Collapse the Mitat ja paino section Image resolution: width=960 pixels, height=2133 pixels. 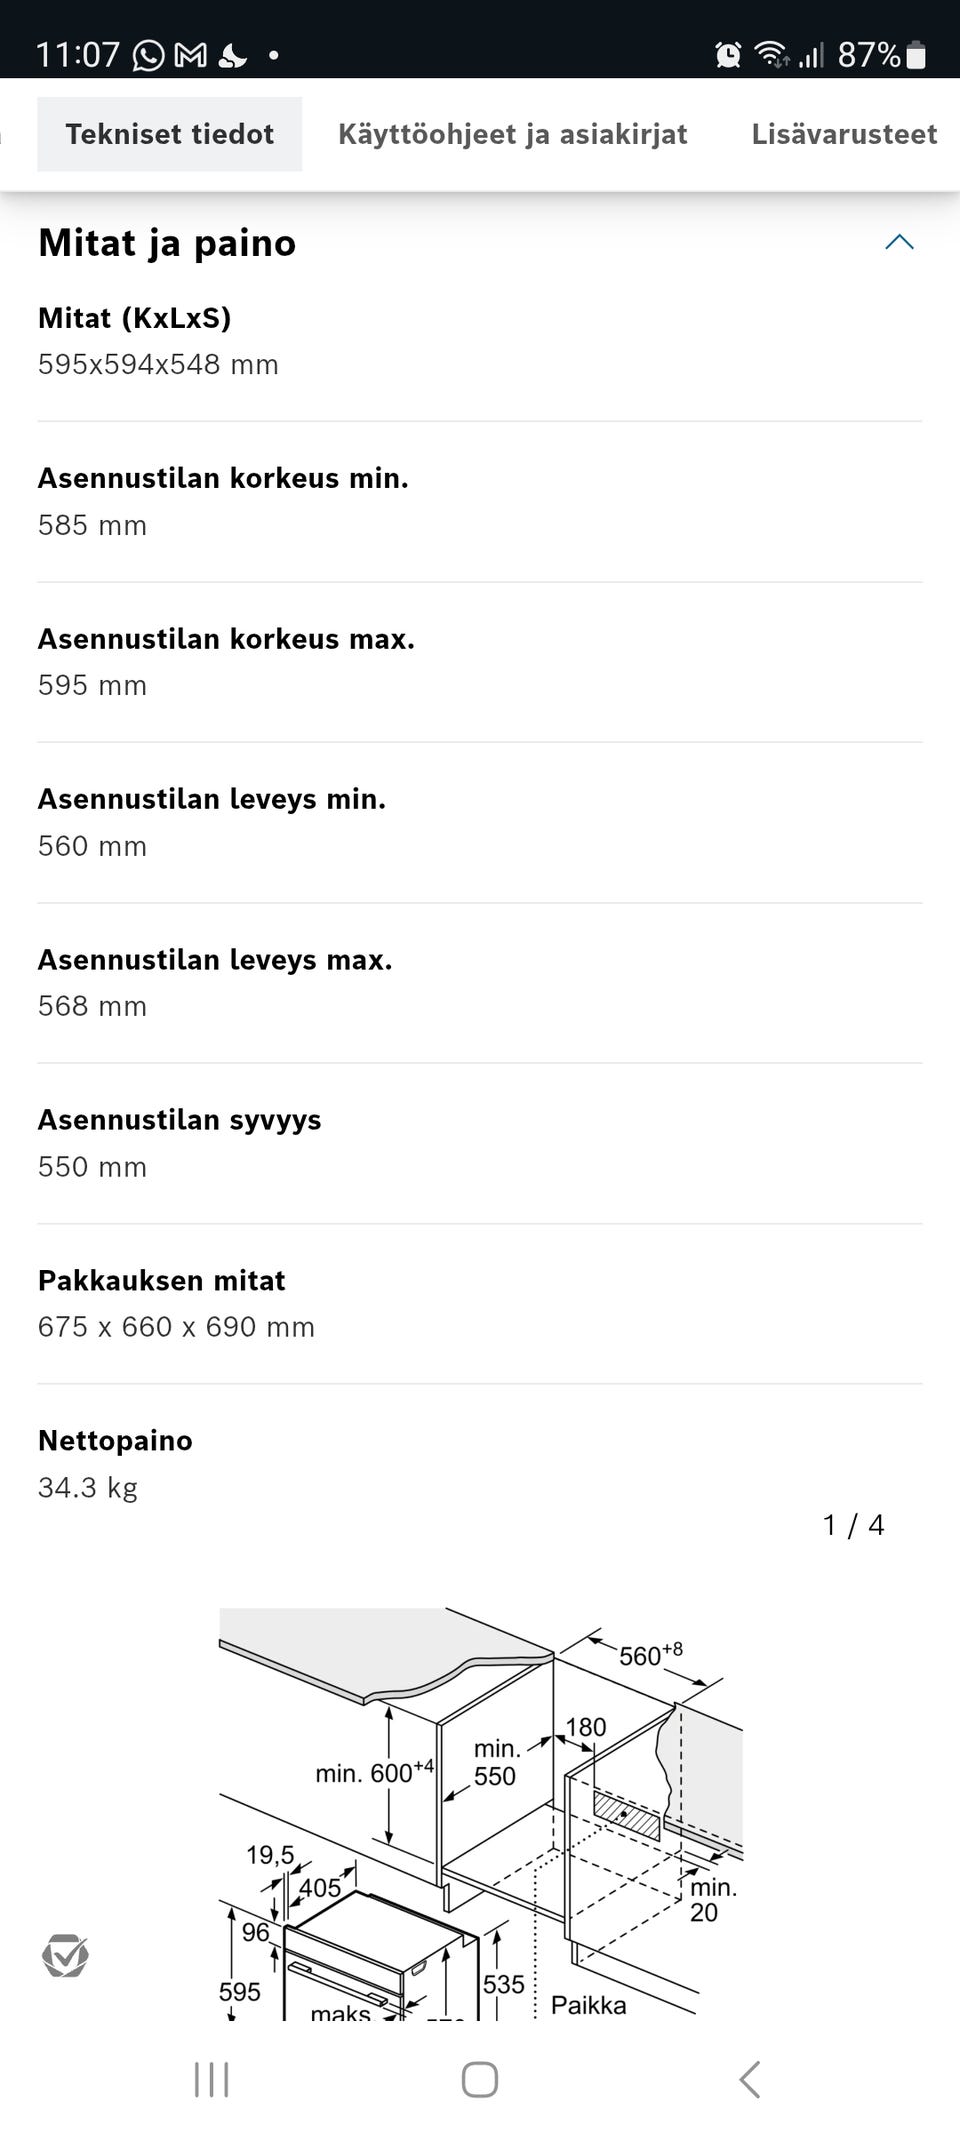click(x=899, y=242)
